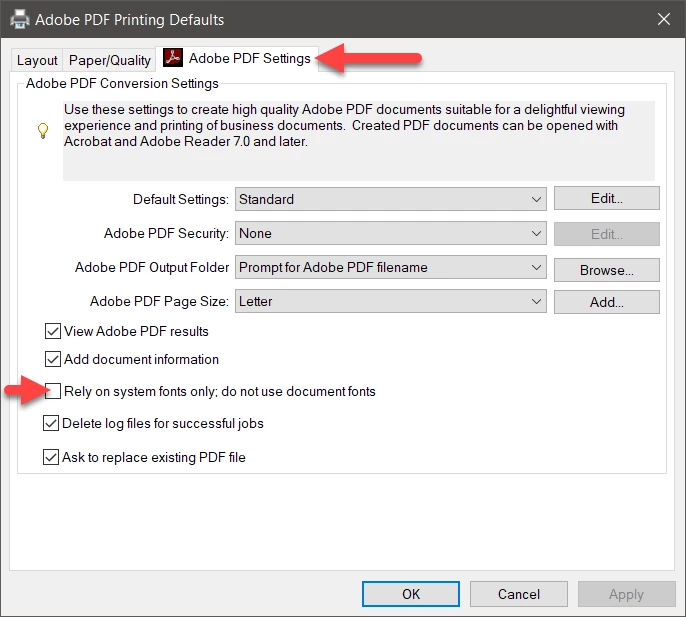This screenshot has width=686, height=617.
Task: Open the Adobe PDF Page Size dropdown
Action: (x=391, y=301)
